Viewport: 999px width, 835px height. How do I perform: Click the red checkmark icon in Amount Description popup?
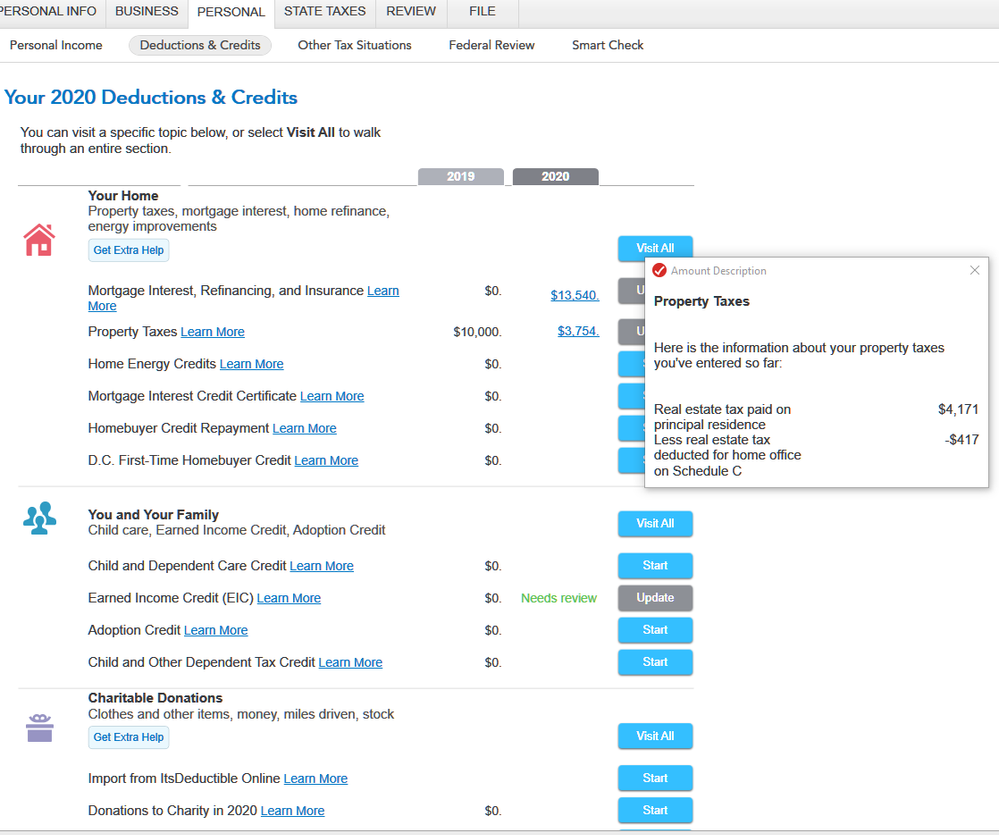click(659, 271)
